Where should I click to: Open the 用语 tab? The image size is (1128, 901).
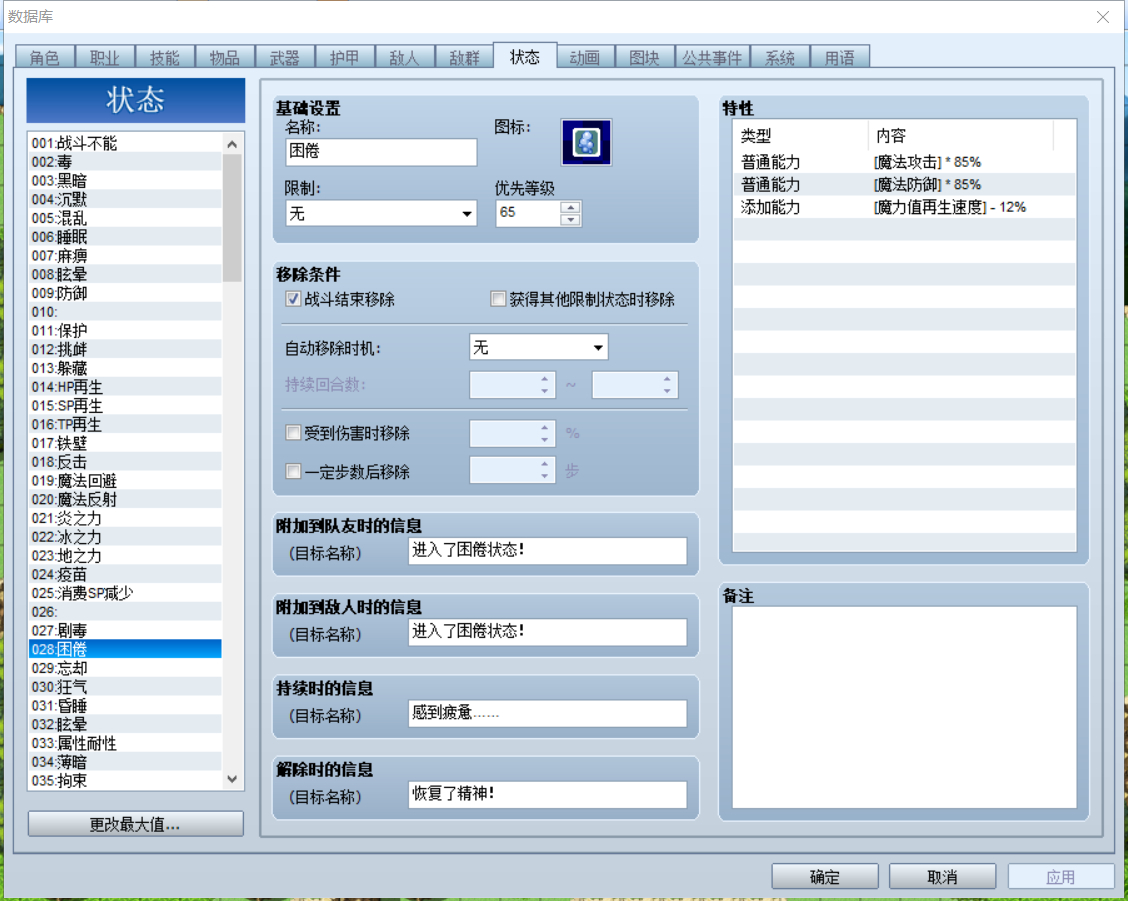[x=840, y=57]
